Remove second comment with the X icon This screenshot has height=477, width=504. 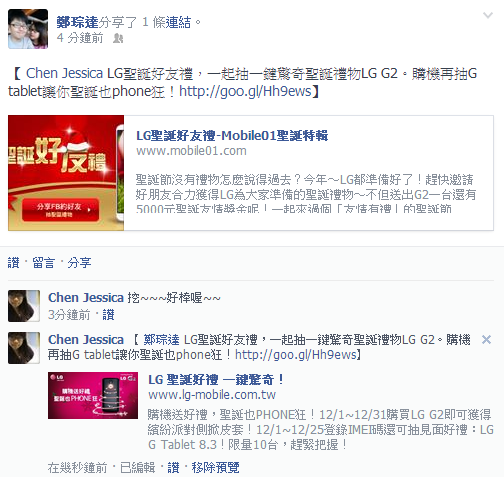[x=486, y=340]
